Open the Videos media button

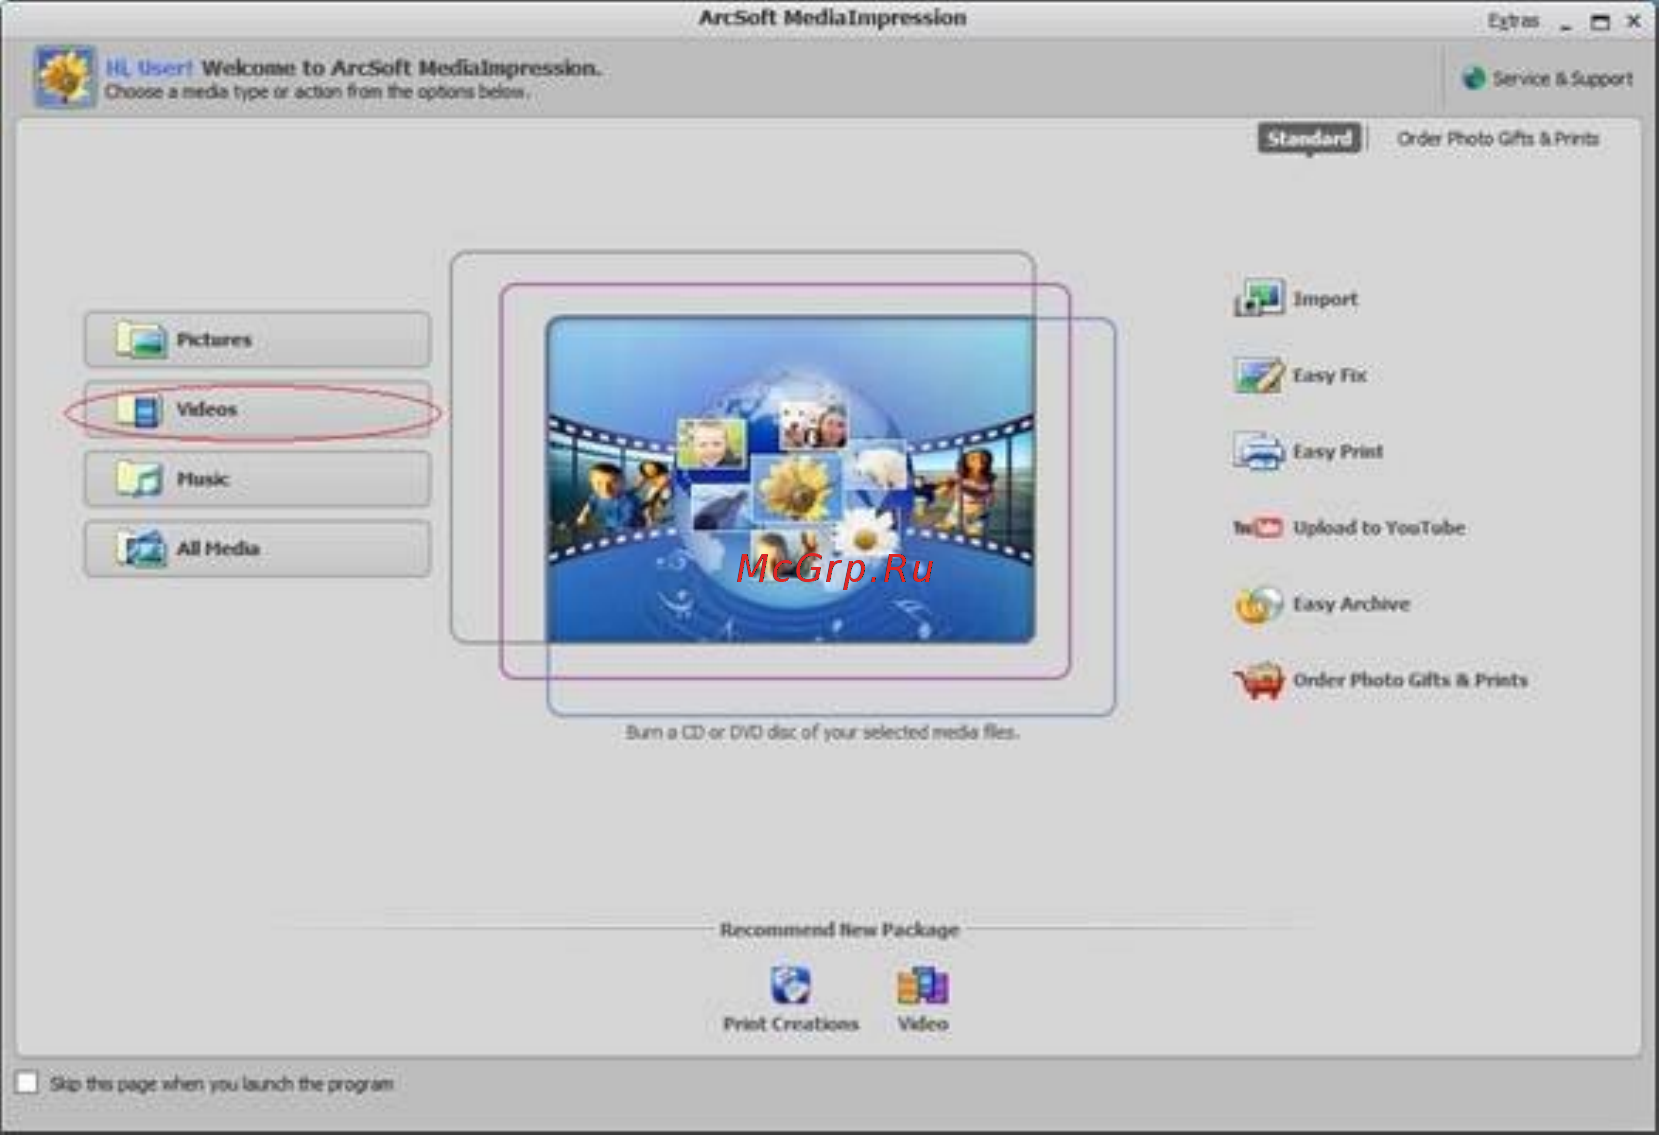coord(258,409)
